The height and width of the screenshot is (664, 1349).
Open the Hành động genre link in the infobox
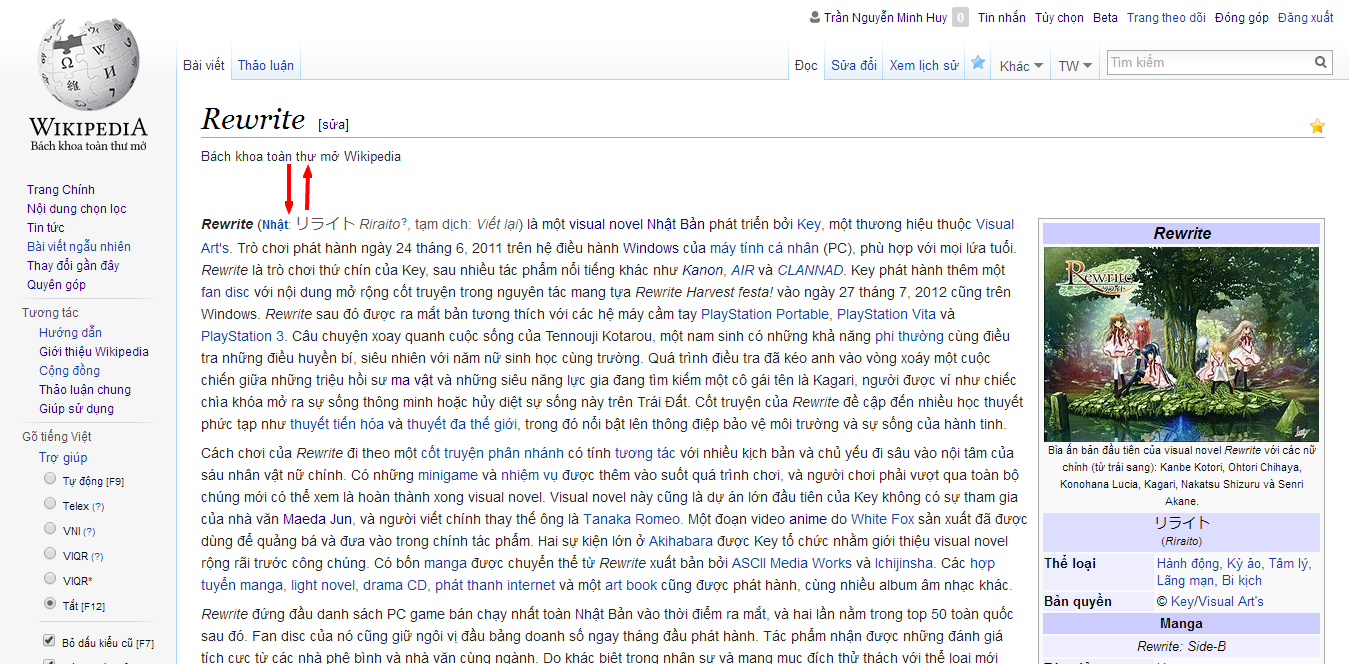click(x=1188, y=563)
